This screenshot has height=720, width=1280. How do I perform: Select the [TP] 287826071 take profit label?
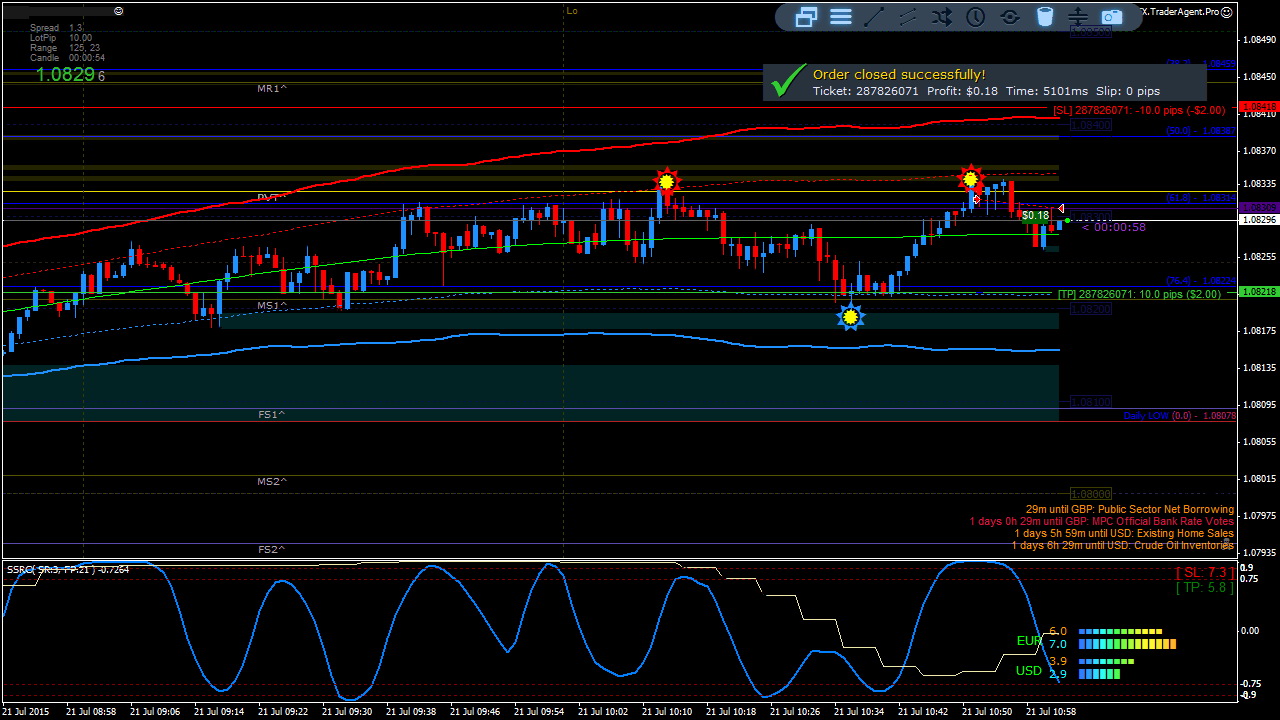tap(1139, 294)
